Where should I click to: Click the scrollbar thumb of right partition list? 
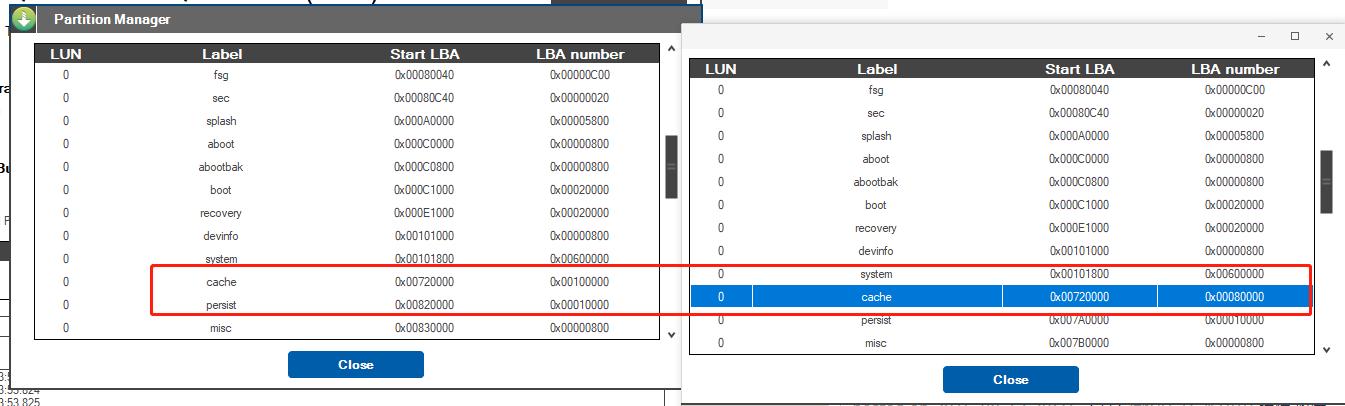(x=1326, y=181)
